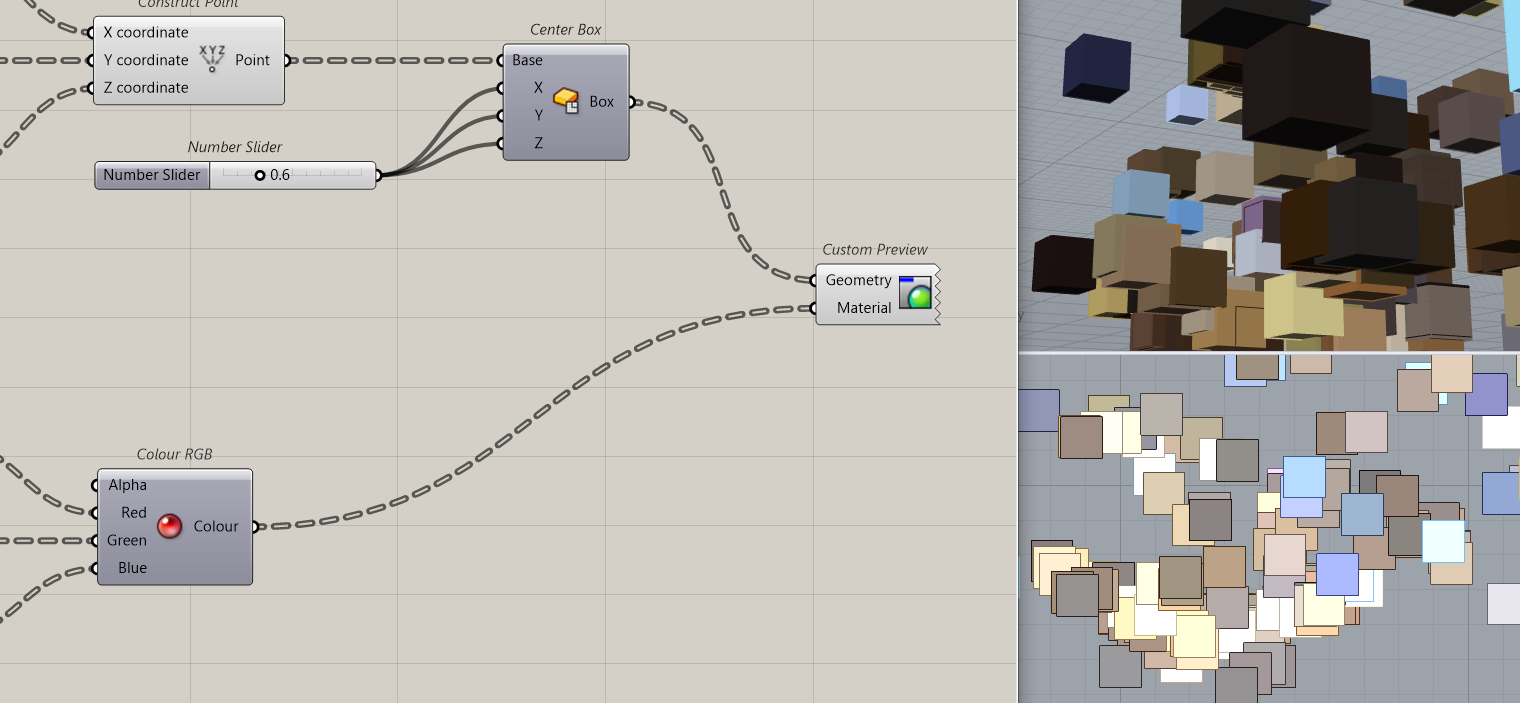Select the Center Box component icon
This screenshot has width=1520, height=703.
(x=567, y=101)
